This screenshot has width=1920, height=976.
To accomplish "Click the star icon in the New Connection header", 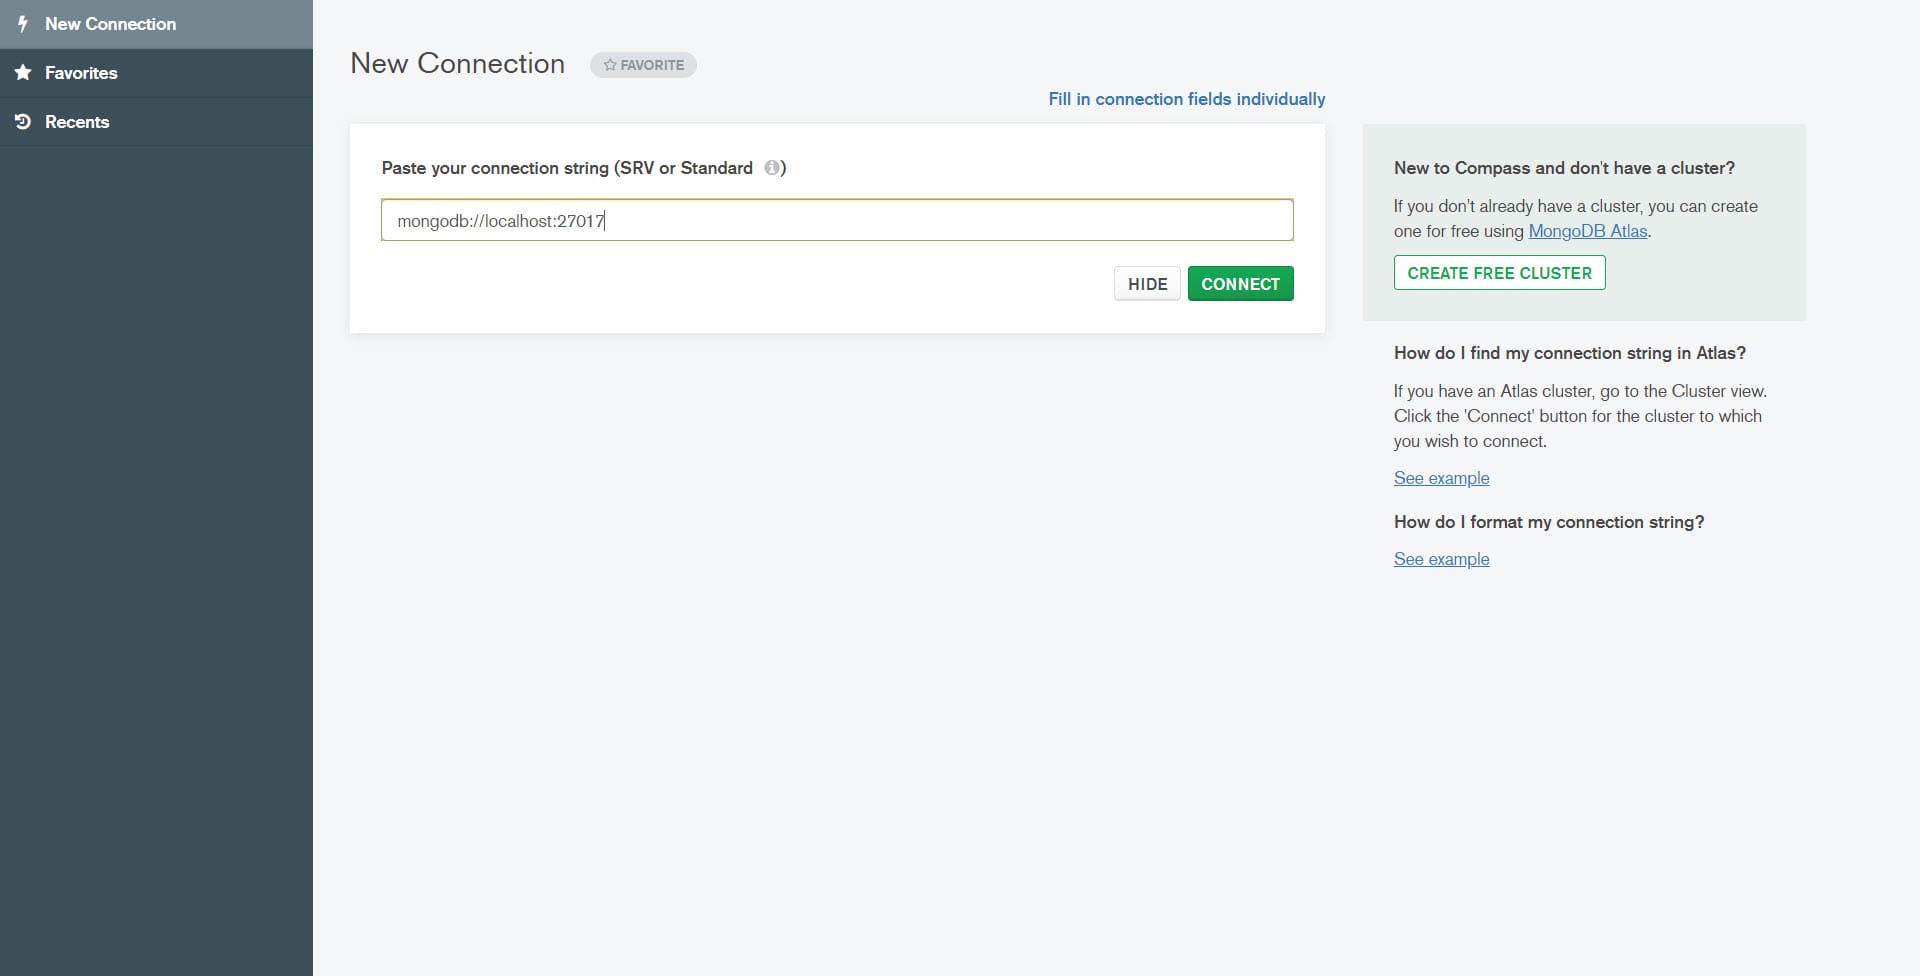I will 611,64.
